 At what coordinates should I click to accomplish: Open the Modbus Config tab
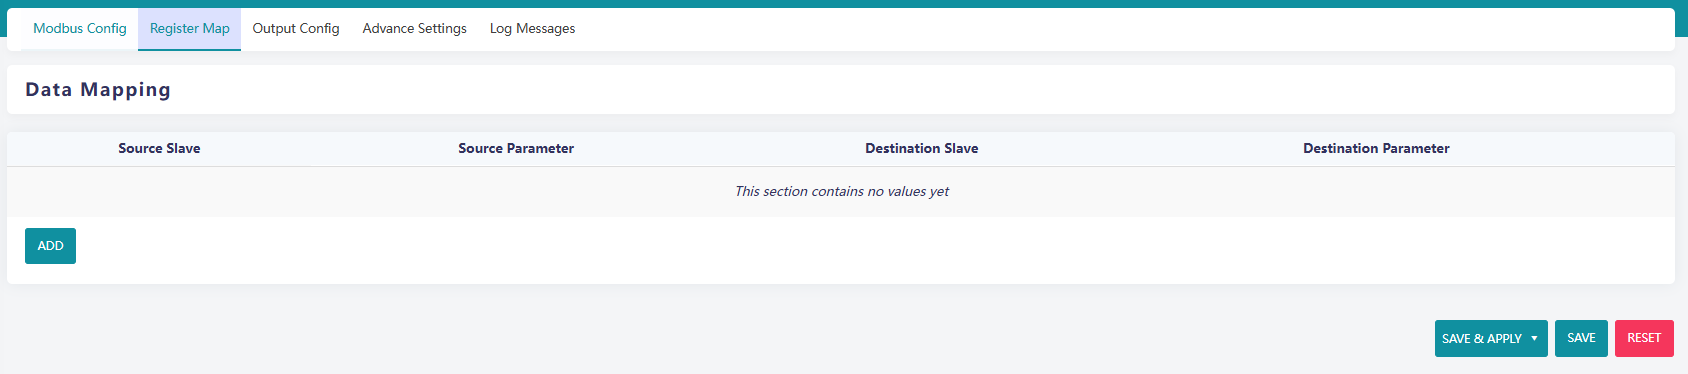(80, 29)
